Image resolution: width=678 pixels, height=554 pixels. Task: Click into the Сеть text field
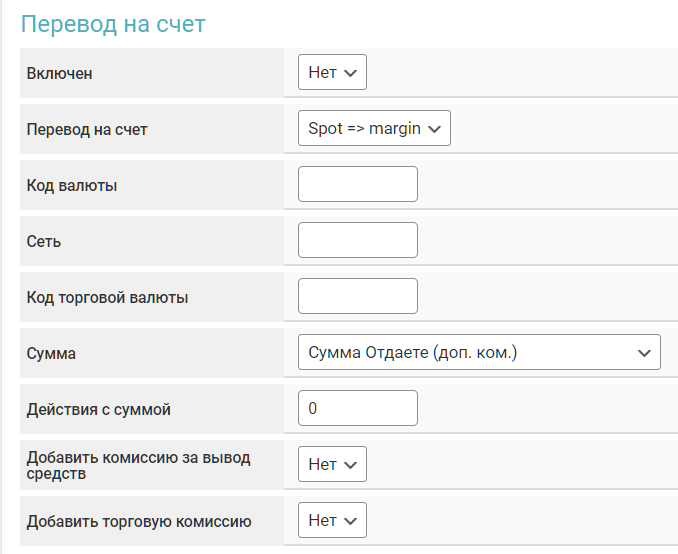(357, 240)
